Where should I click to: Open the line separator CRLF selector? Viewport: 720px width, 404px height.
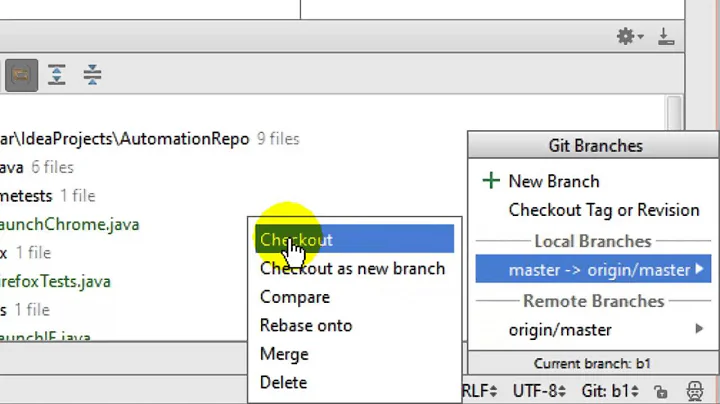click(479, 392)
